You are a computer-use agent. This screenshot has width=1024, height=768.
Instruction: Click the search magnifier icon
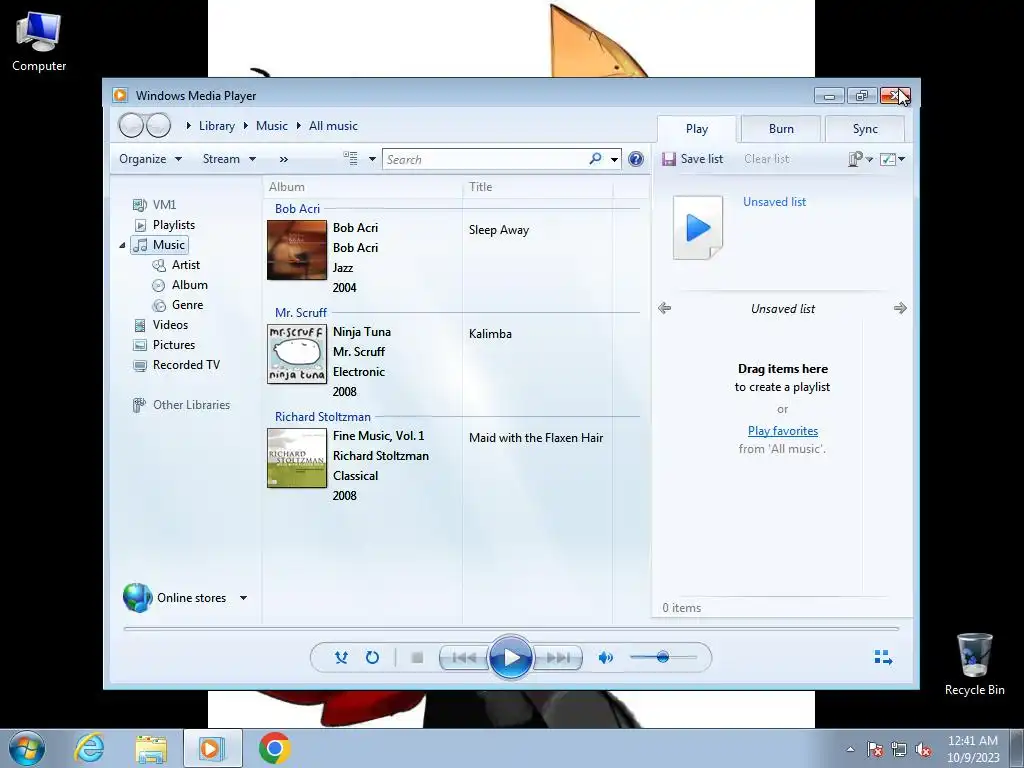pos(595,159)
